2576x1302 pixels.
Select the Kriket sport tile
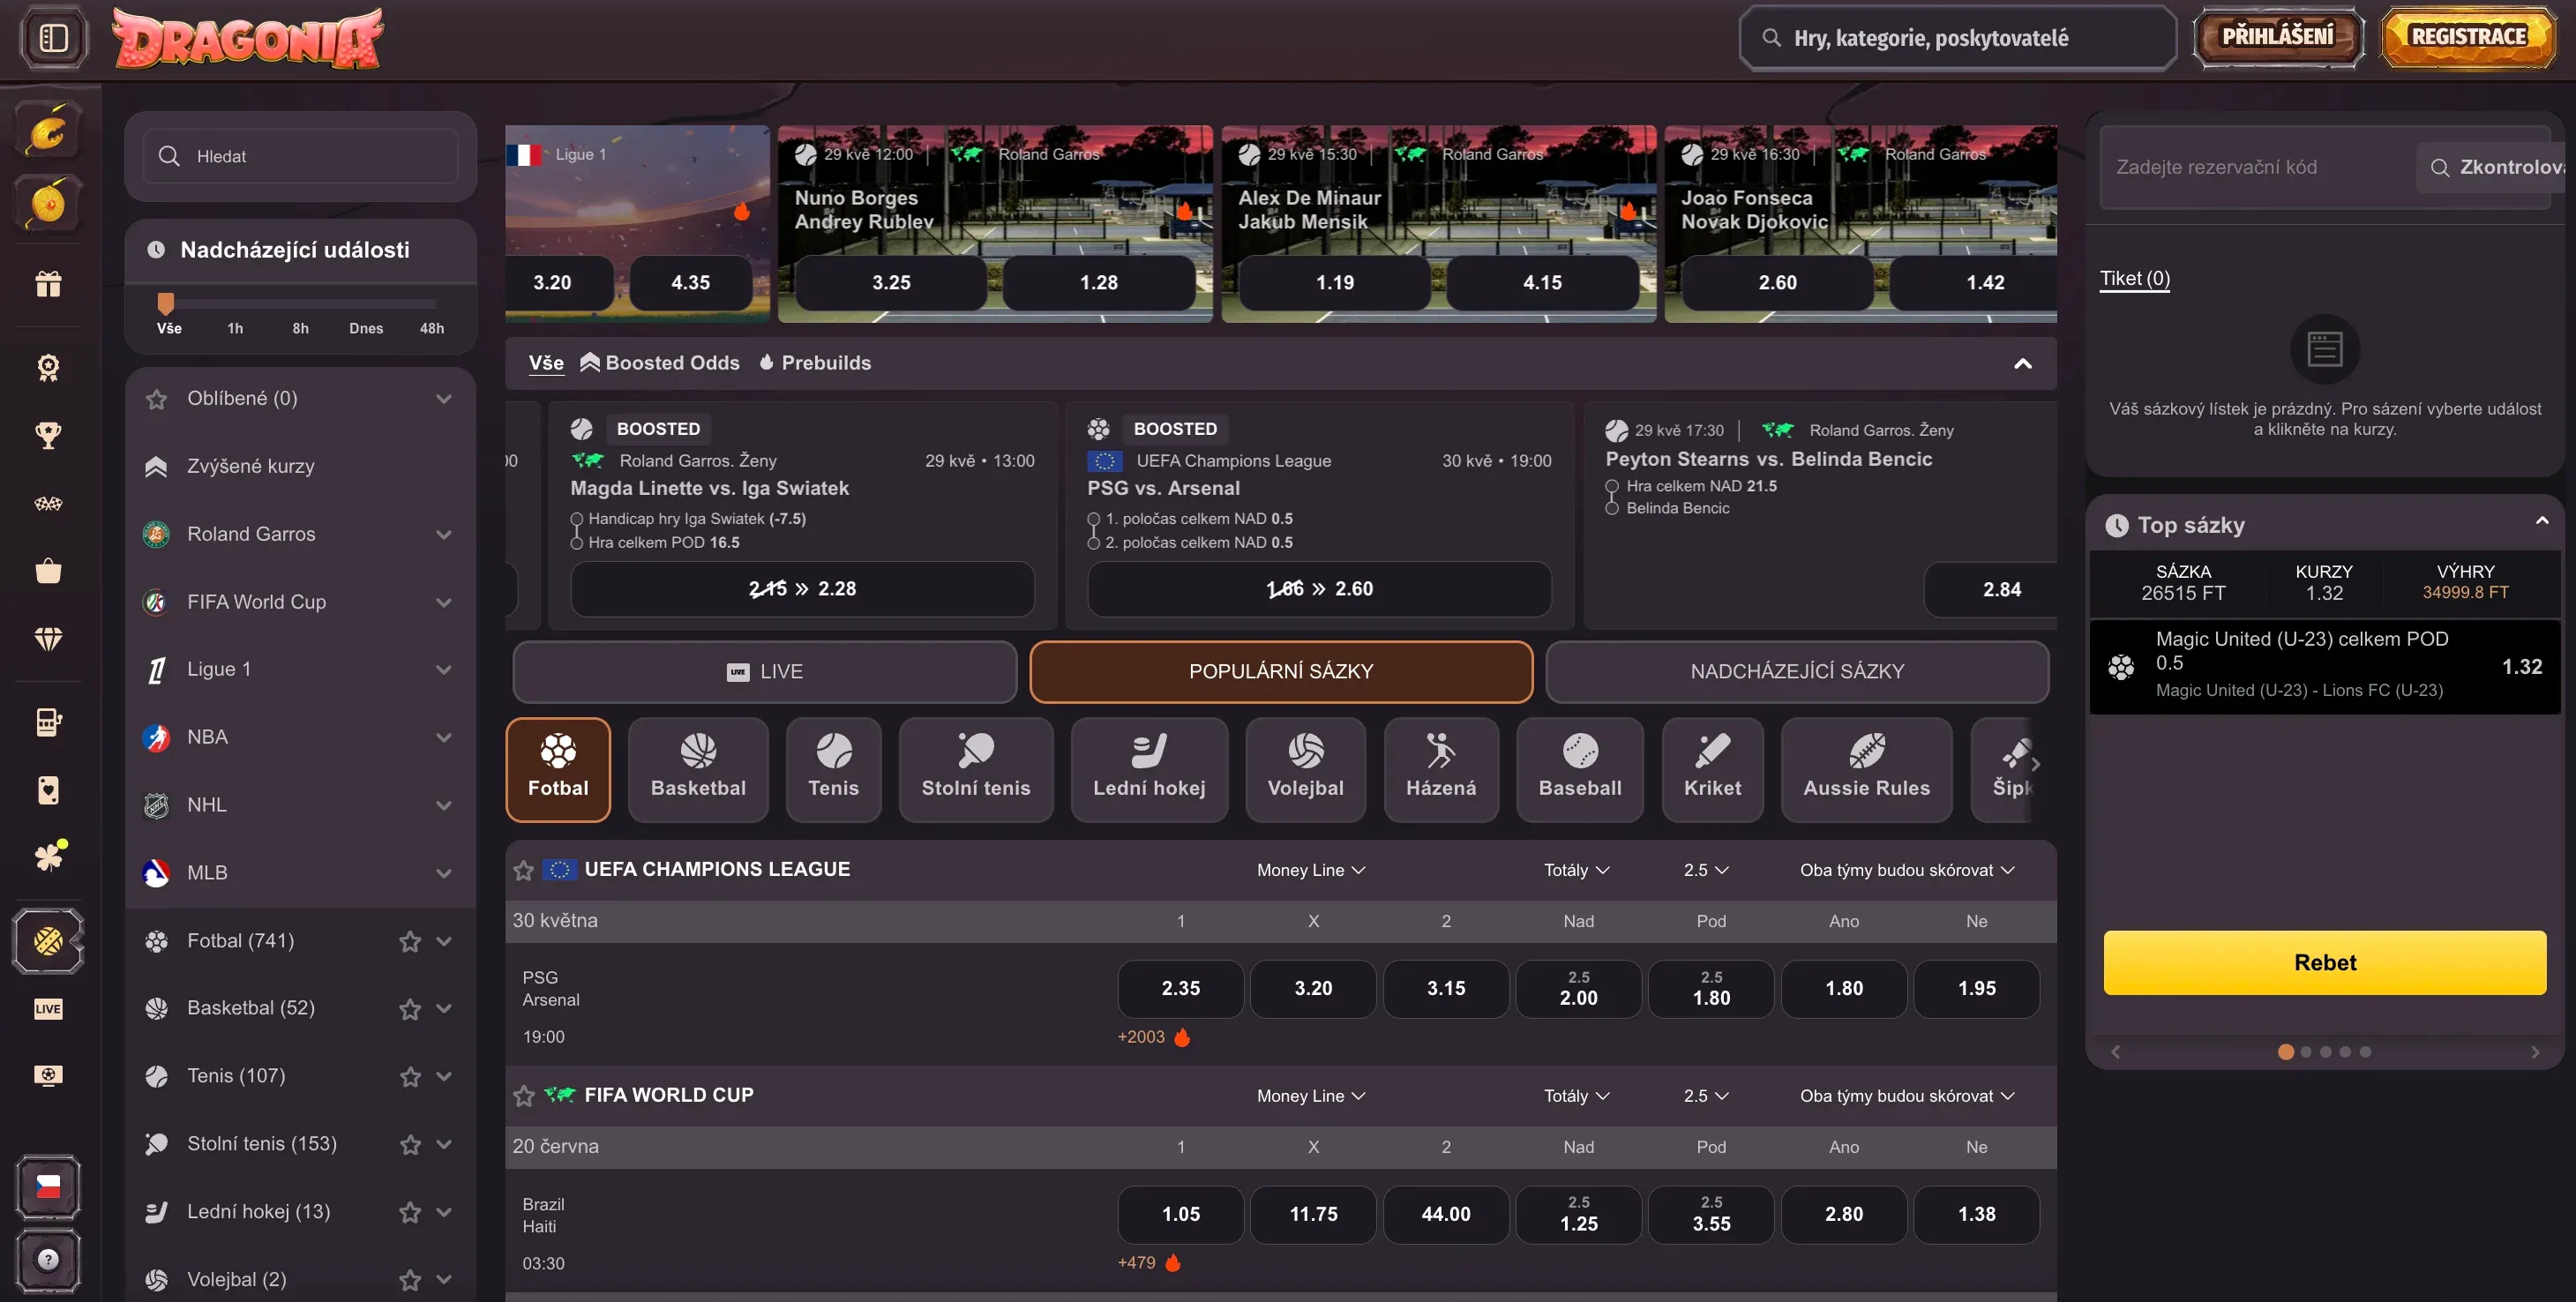coord(1712,769)
